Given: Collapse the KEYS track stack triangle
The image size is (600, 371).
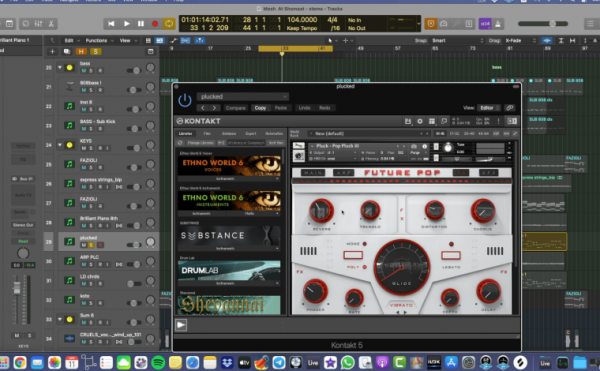Looking at the screenshot, I should point(60,145).
